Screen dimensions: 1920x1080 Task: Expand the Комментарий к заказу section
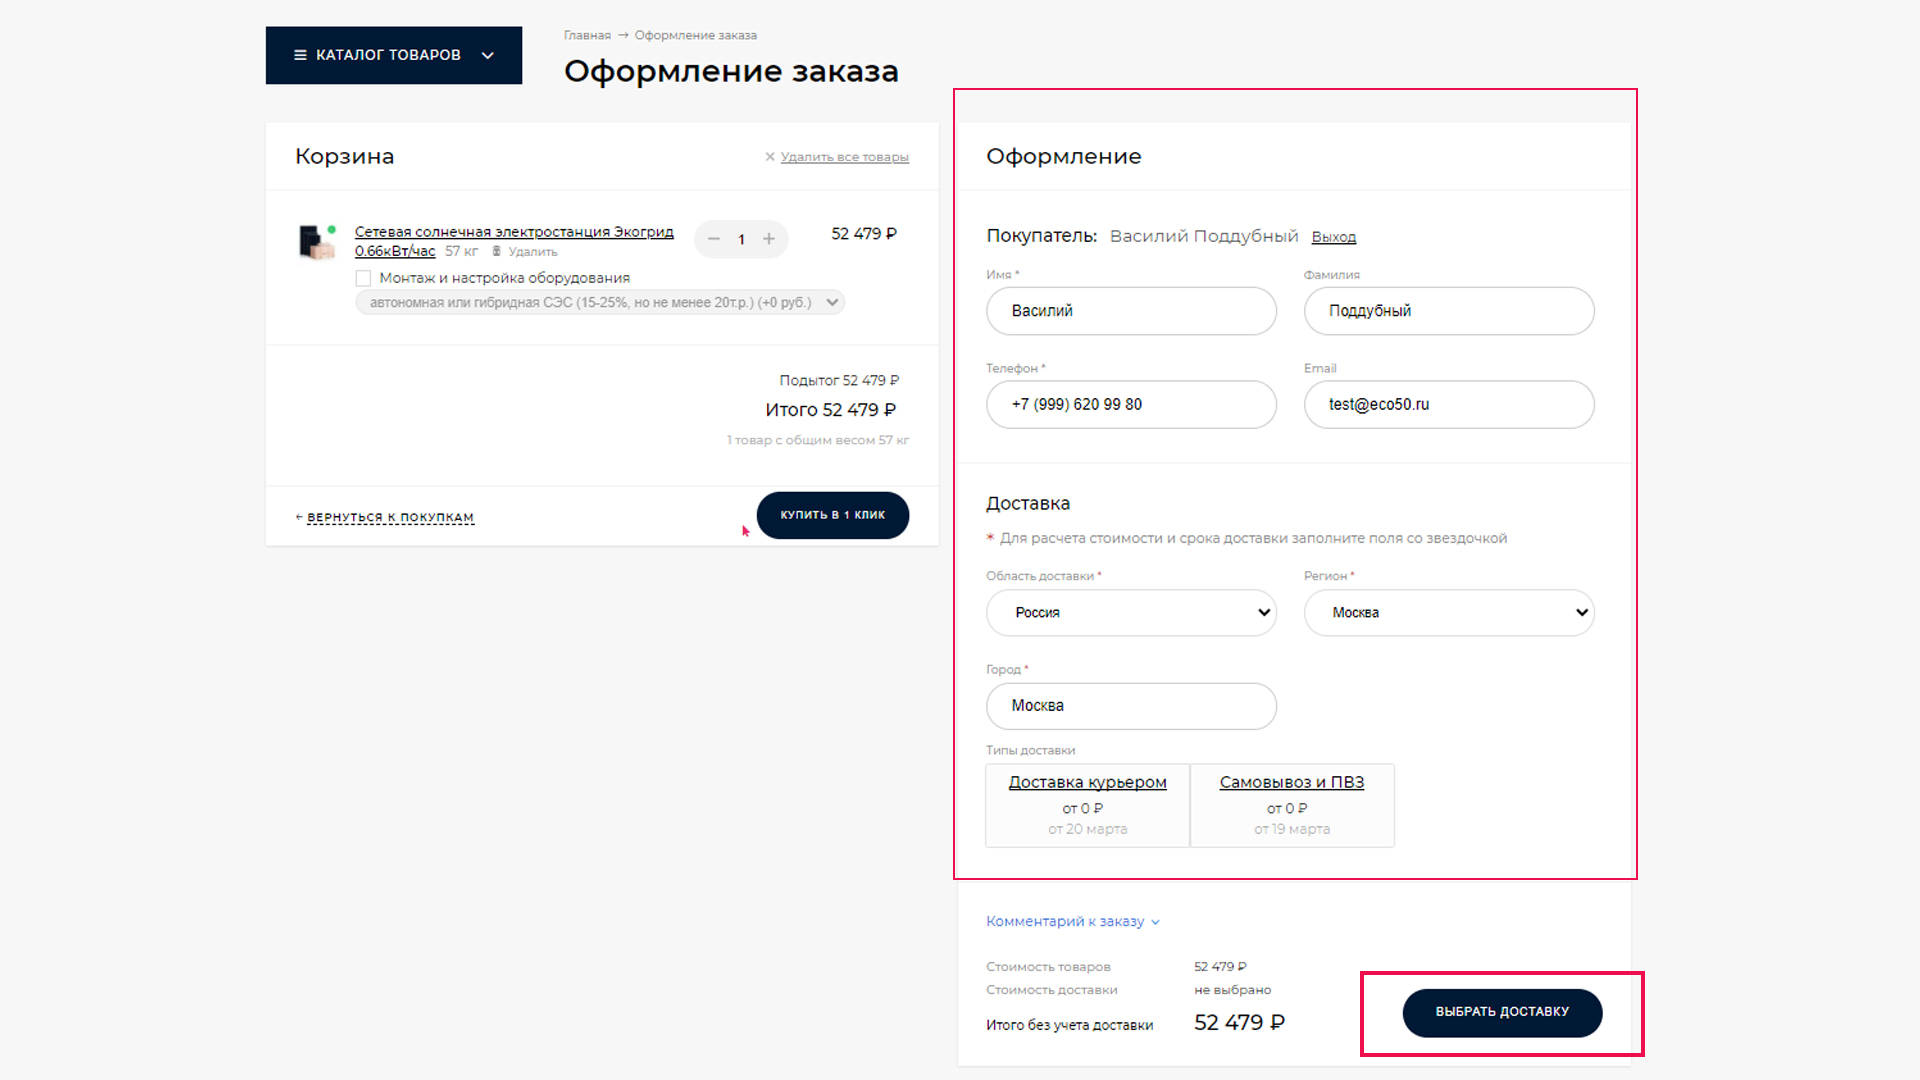click(1072, 921)
